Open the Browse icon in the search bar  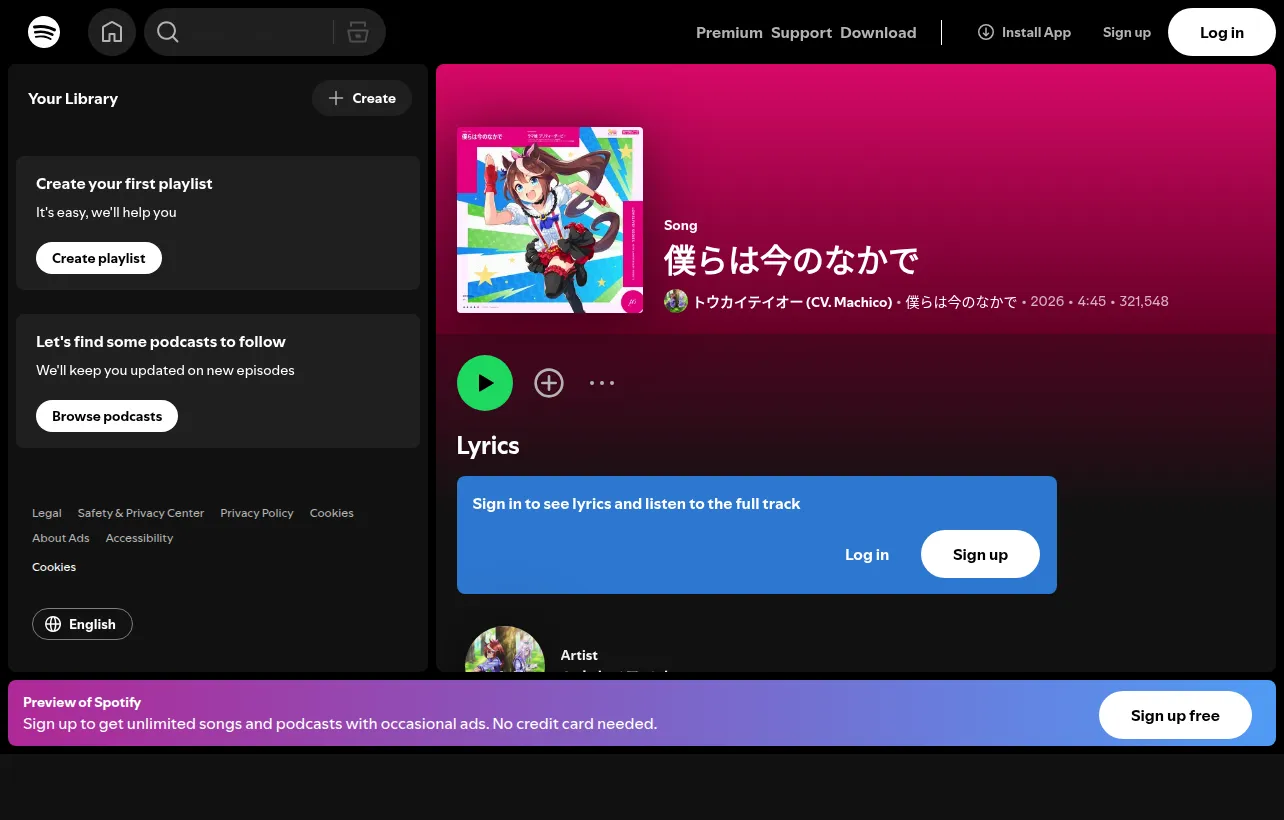358,32
